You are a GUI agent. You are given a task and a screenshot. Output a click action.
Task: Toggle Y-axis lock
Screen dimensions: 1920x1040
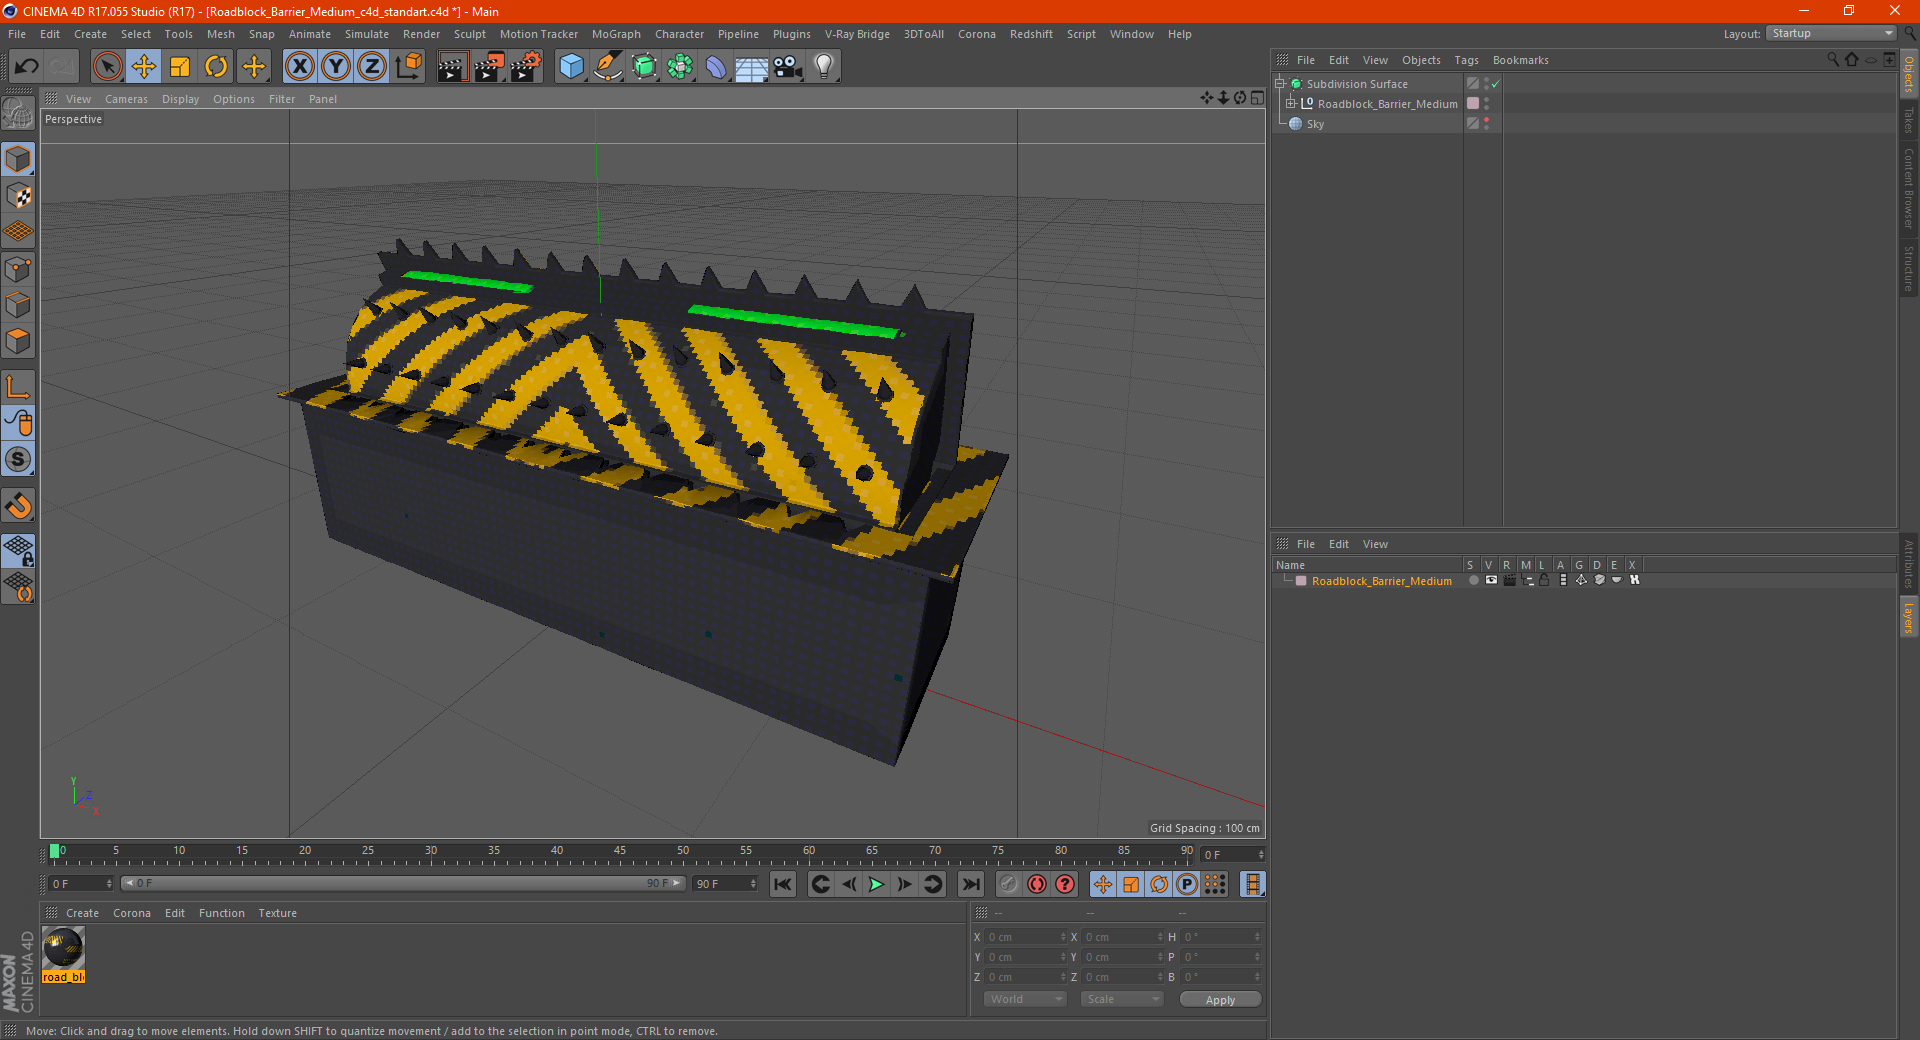(336, 67)
